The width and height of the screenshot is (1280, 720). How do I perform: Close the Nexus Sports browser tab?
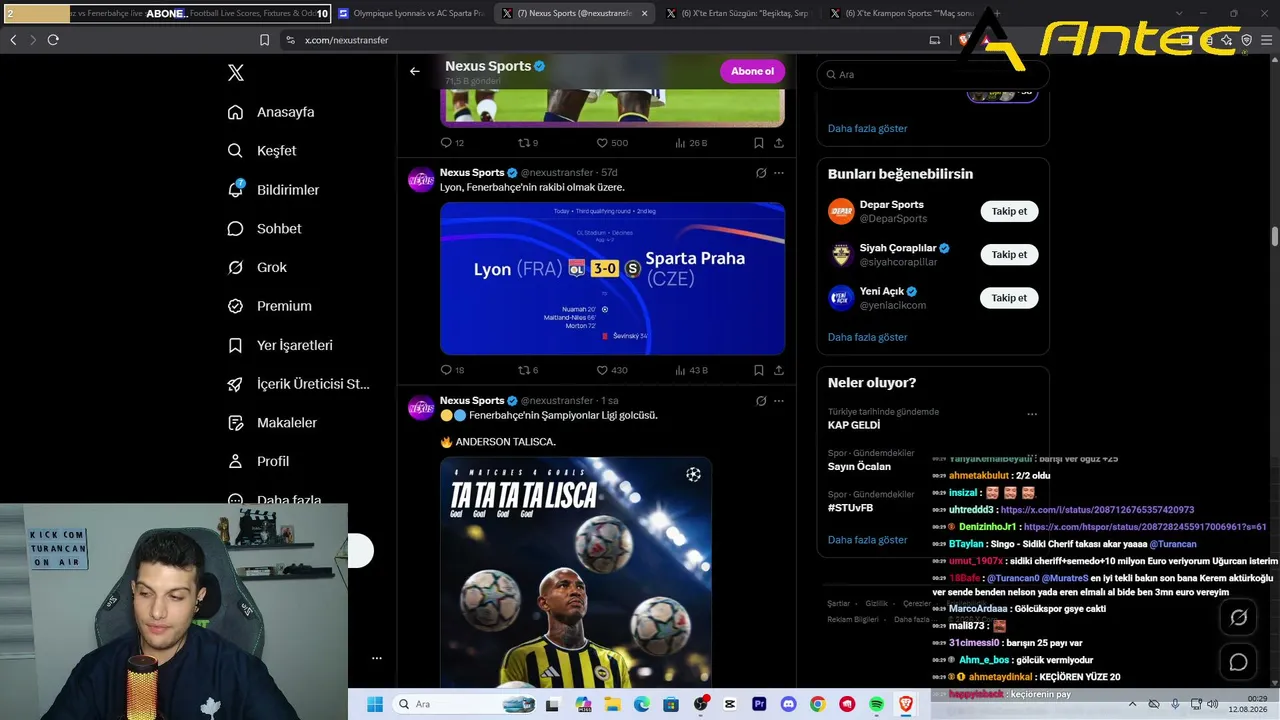coord(644,14)
